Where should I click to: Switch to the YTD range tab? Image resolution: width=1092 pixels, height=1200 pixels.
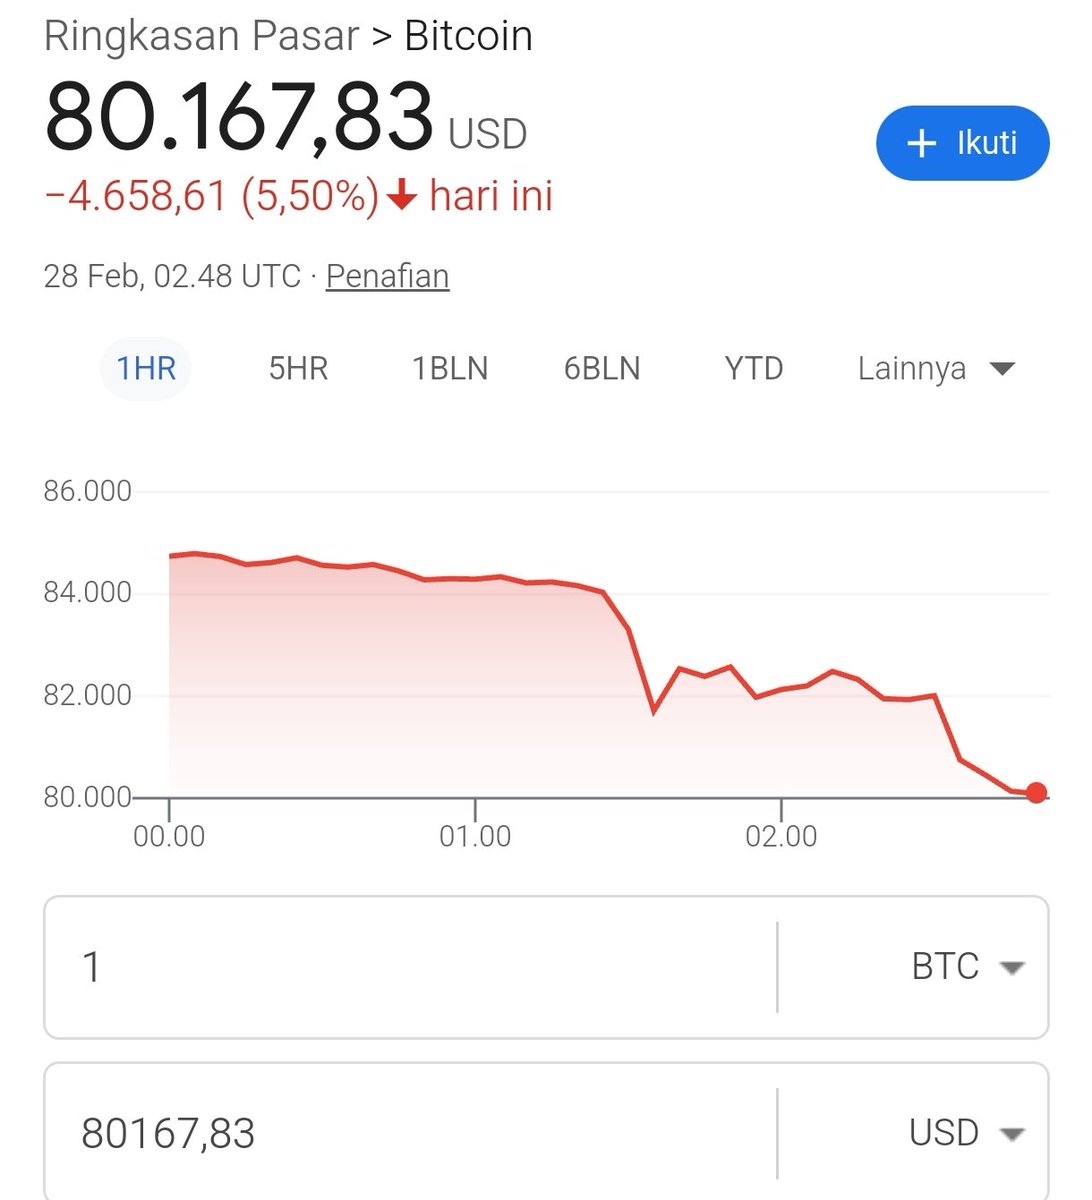click(754, 369)
